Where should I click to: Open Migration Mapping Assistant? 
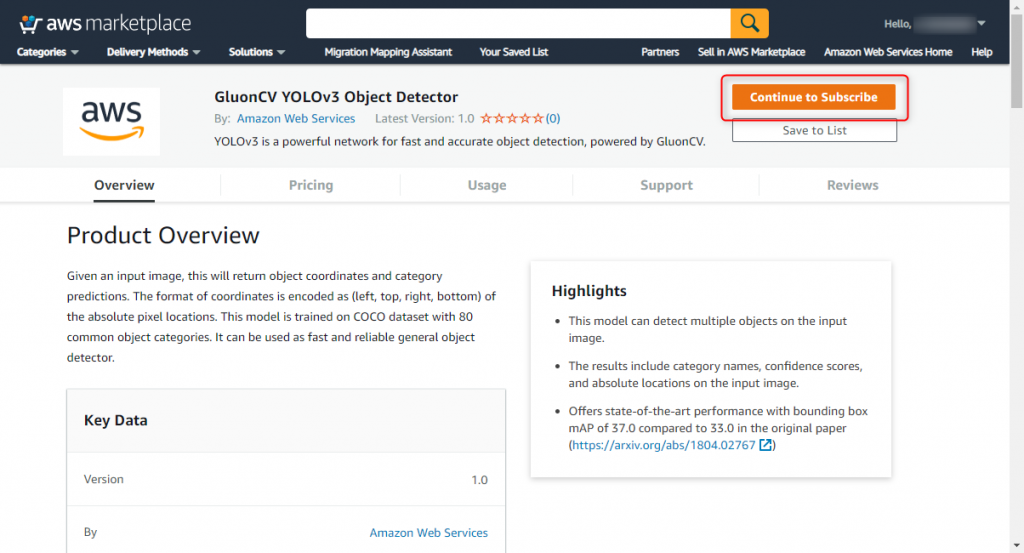tap(388, 52)
